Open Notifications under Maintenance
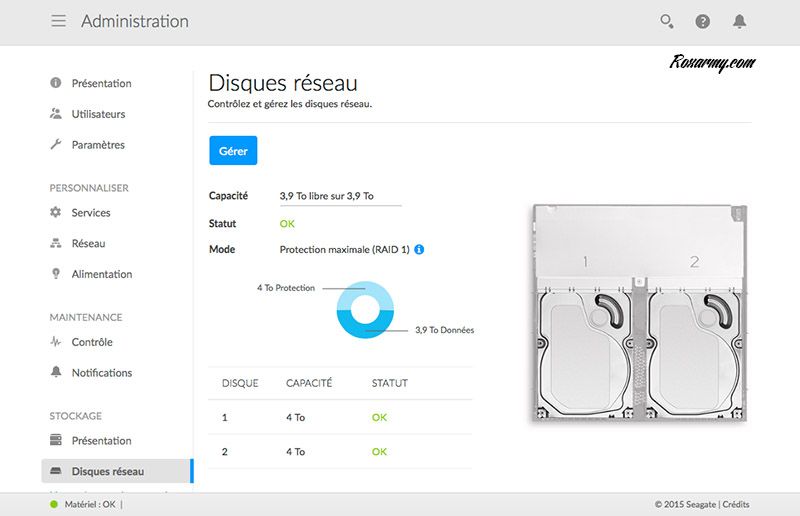The height and width of the screenshot is (516, 800). [101, 373]
